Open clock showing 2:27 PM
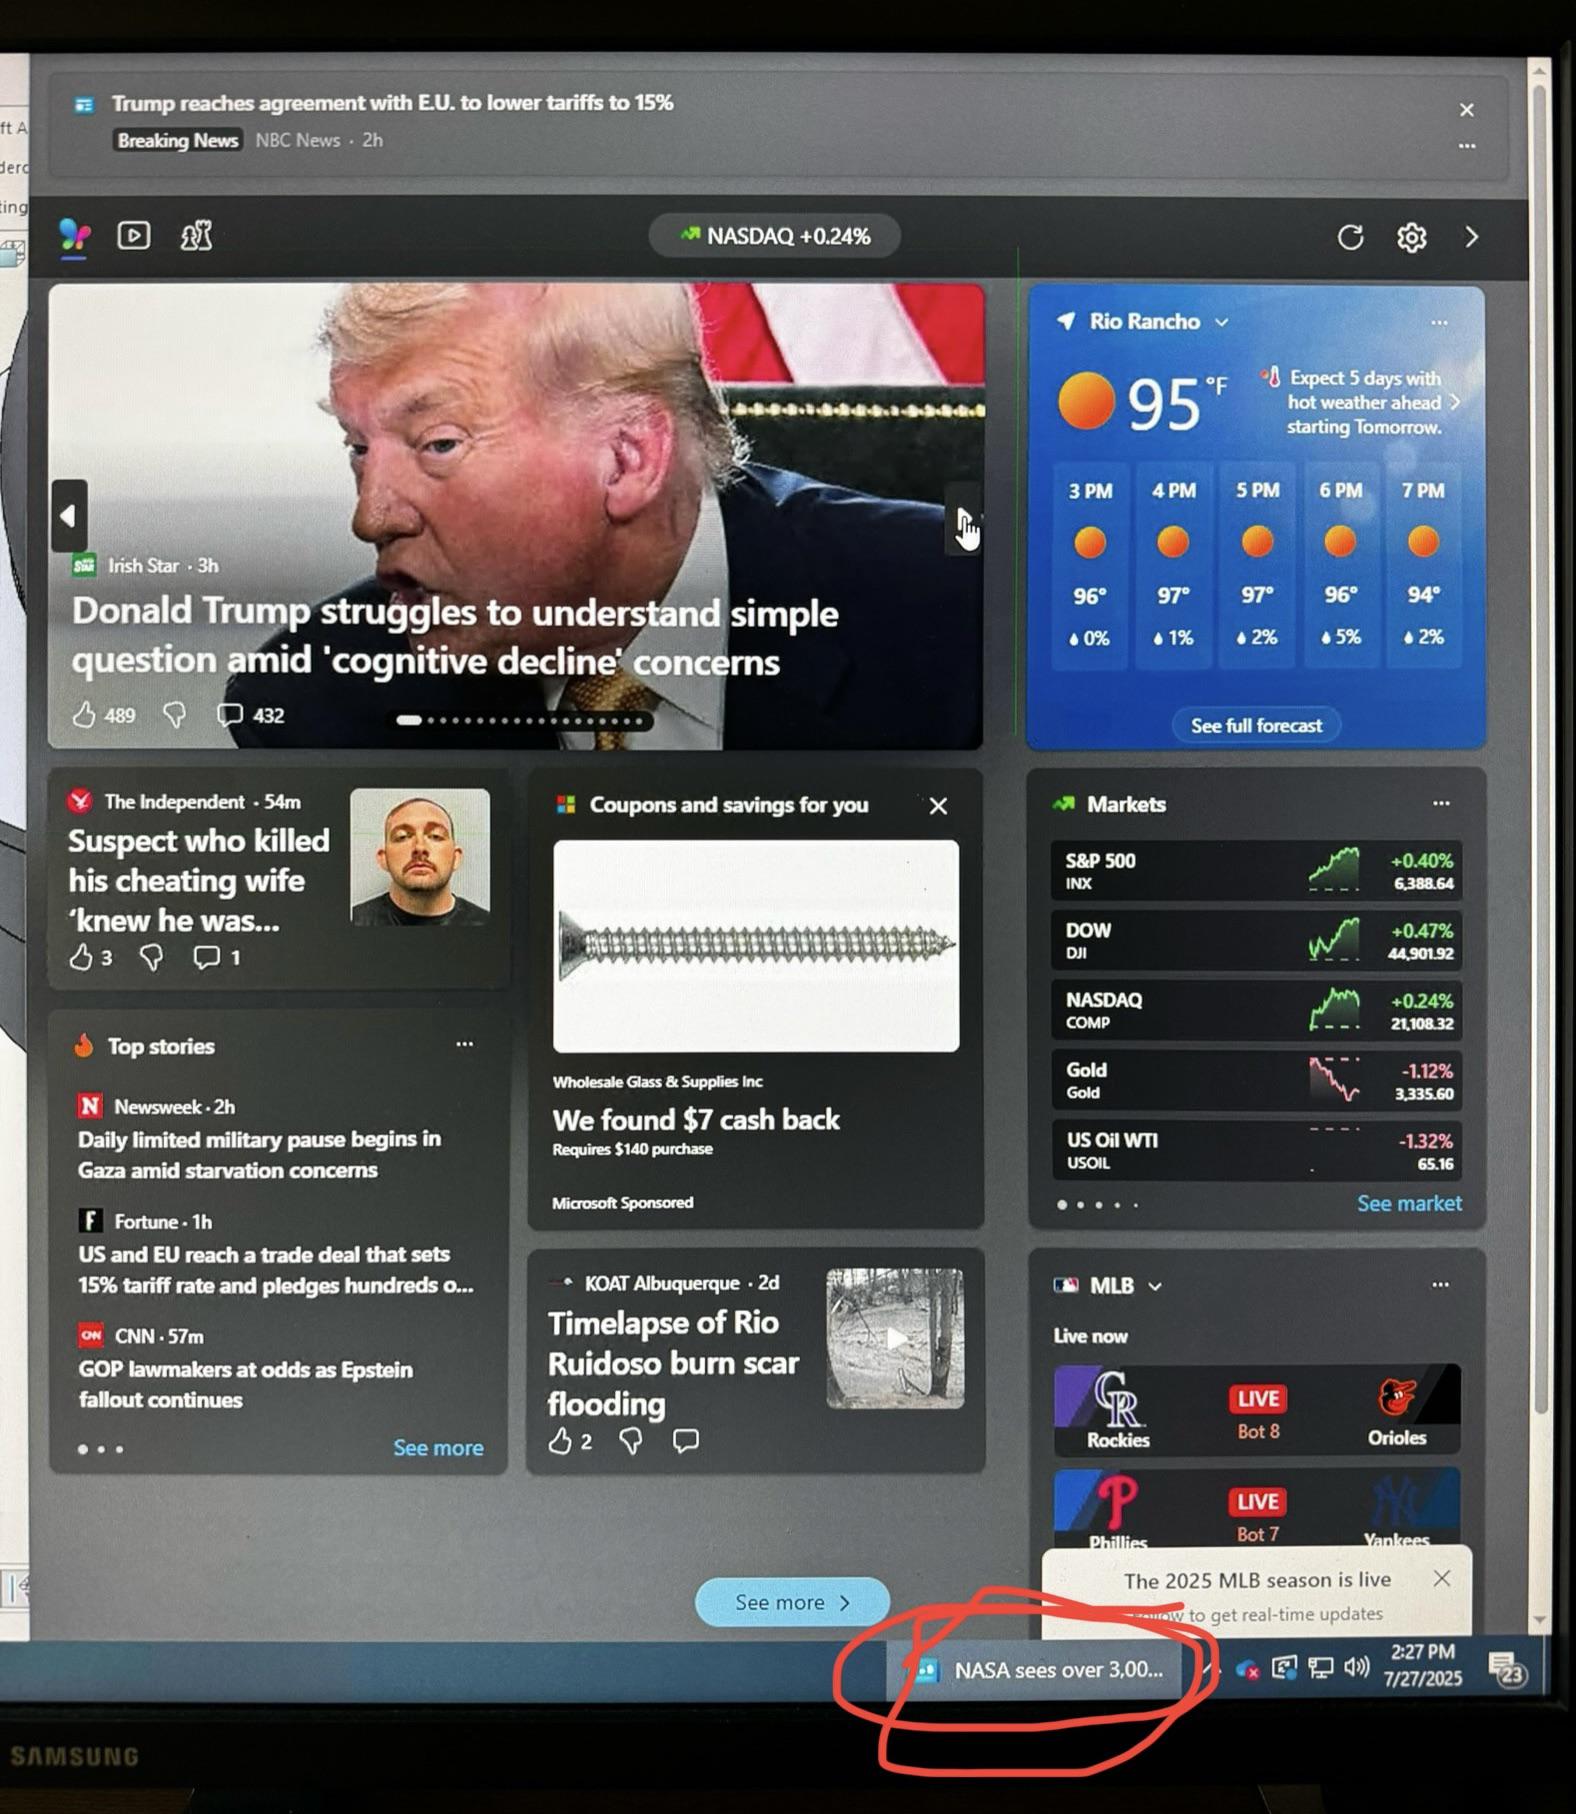This screenshot has height=1814, width=1576. click(x=1422, y=1666)
